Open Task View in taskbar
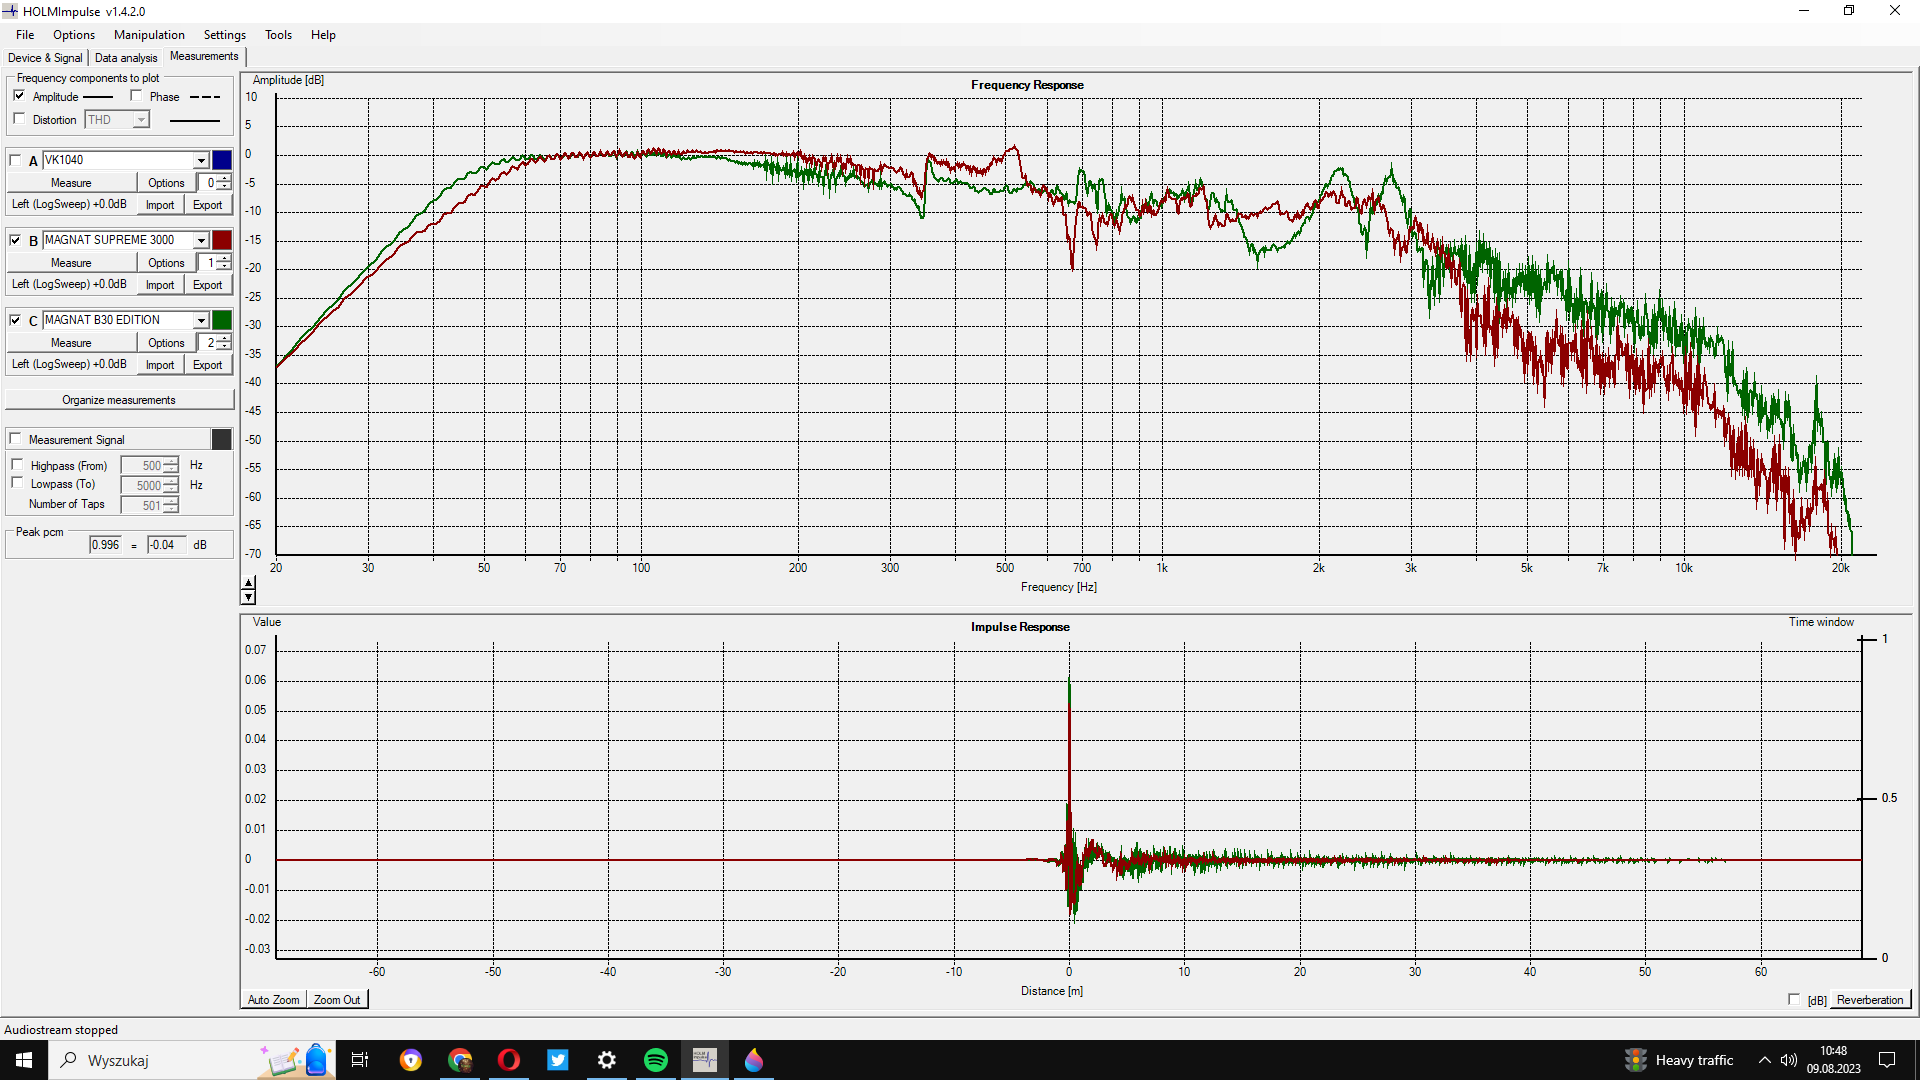The width and height of the screenshot is (1920, 1080). click(360, 1060)
